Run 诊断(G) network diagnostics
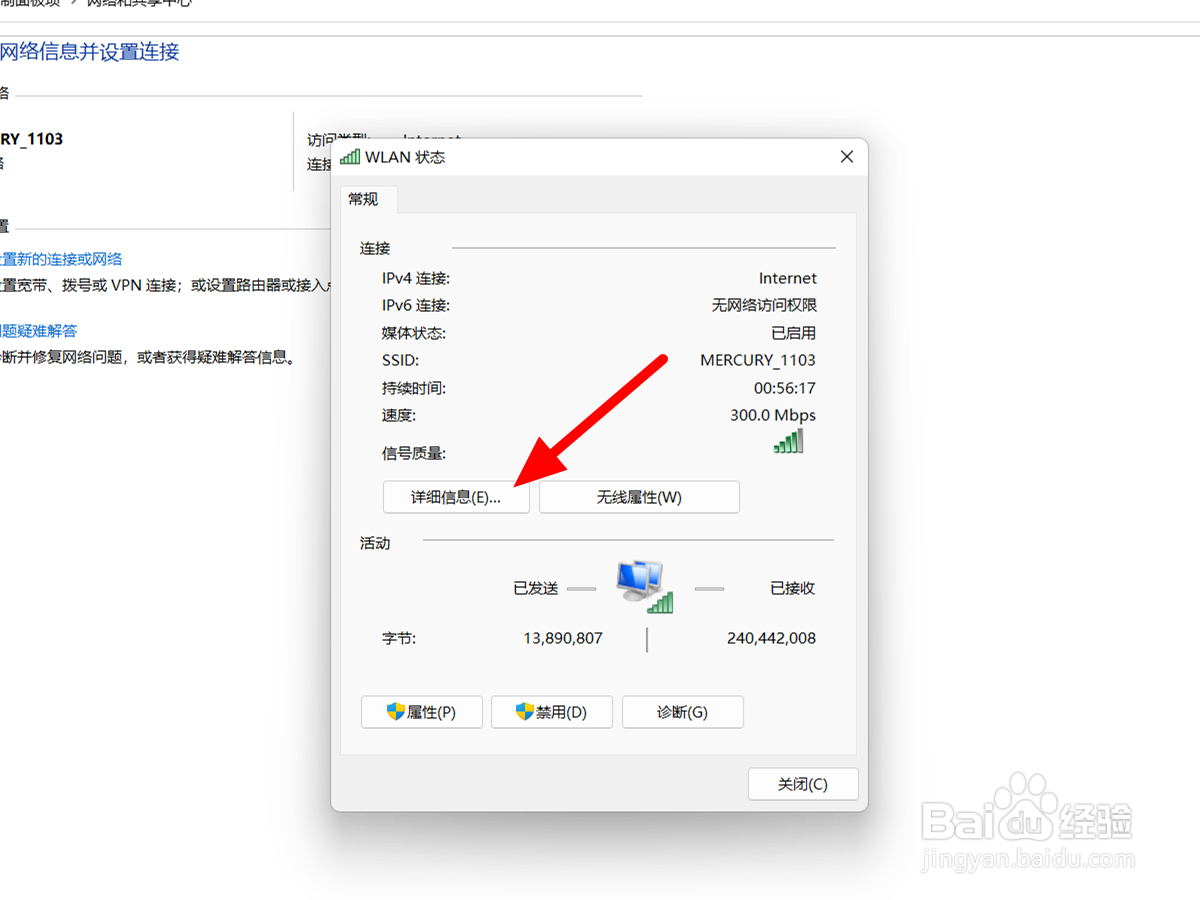The width and height of the screenshot is (1200, 900). pyautogui.click(x=683, y=712)
